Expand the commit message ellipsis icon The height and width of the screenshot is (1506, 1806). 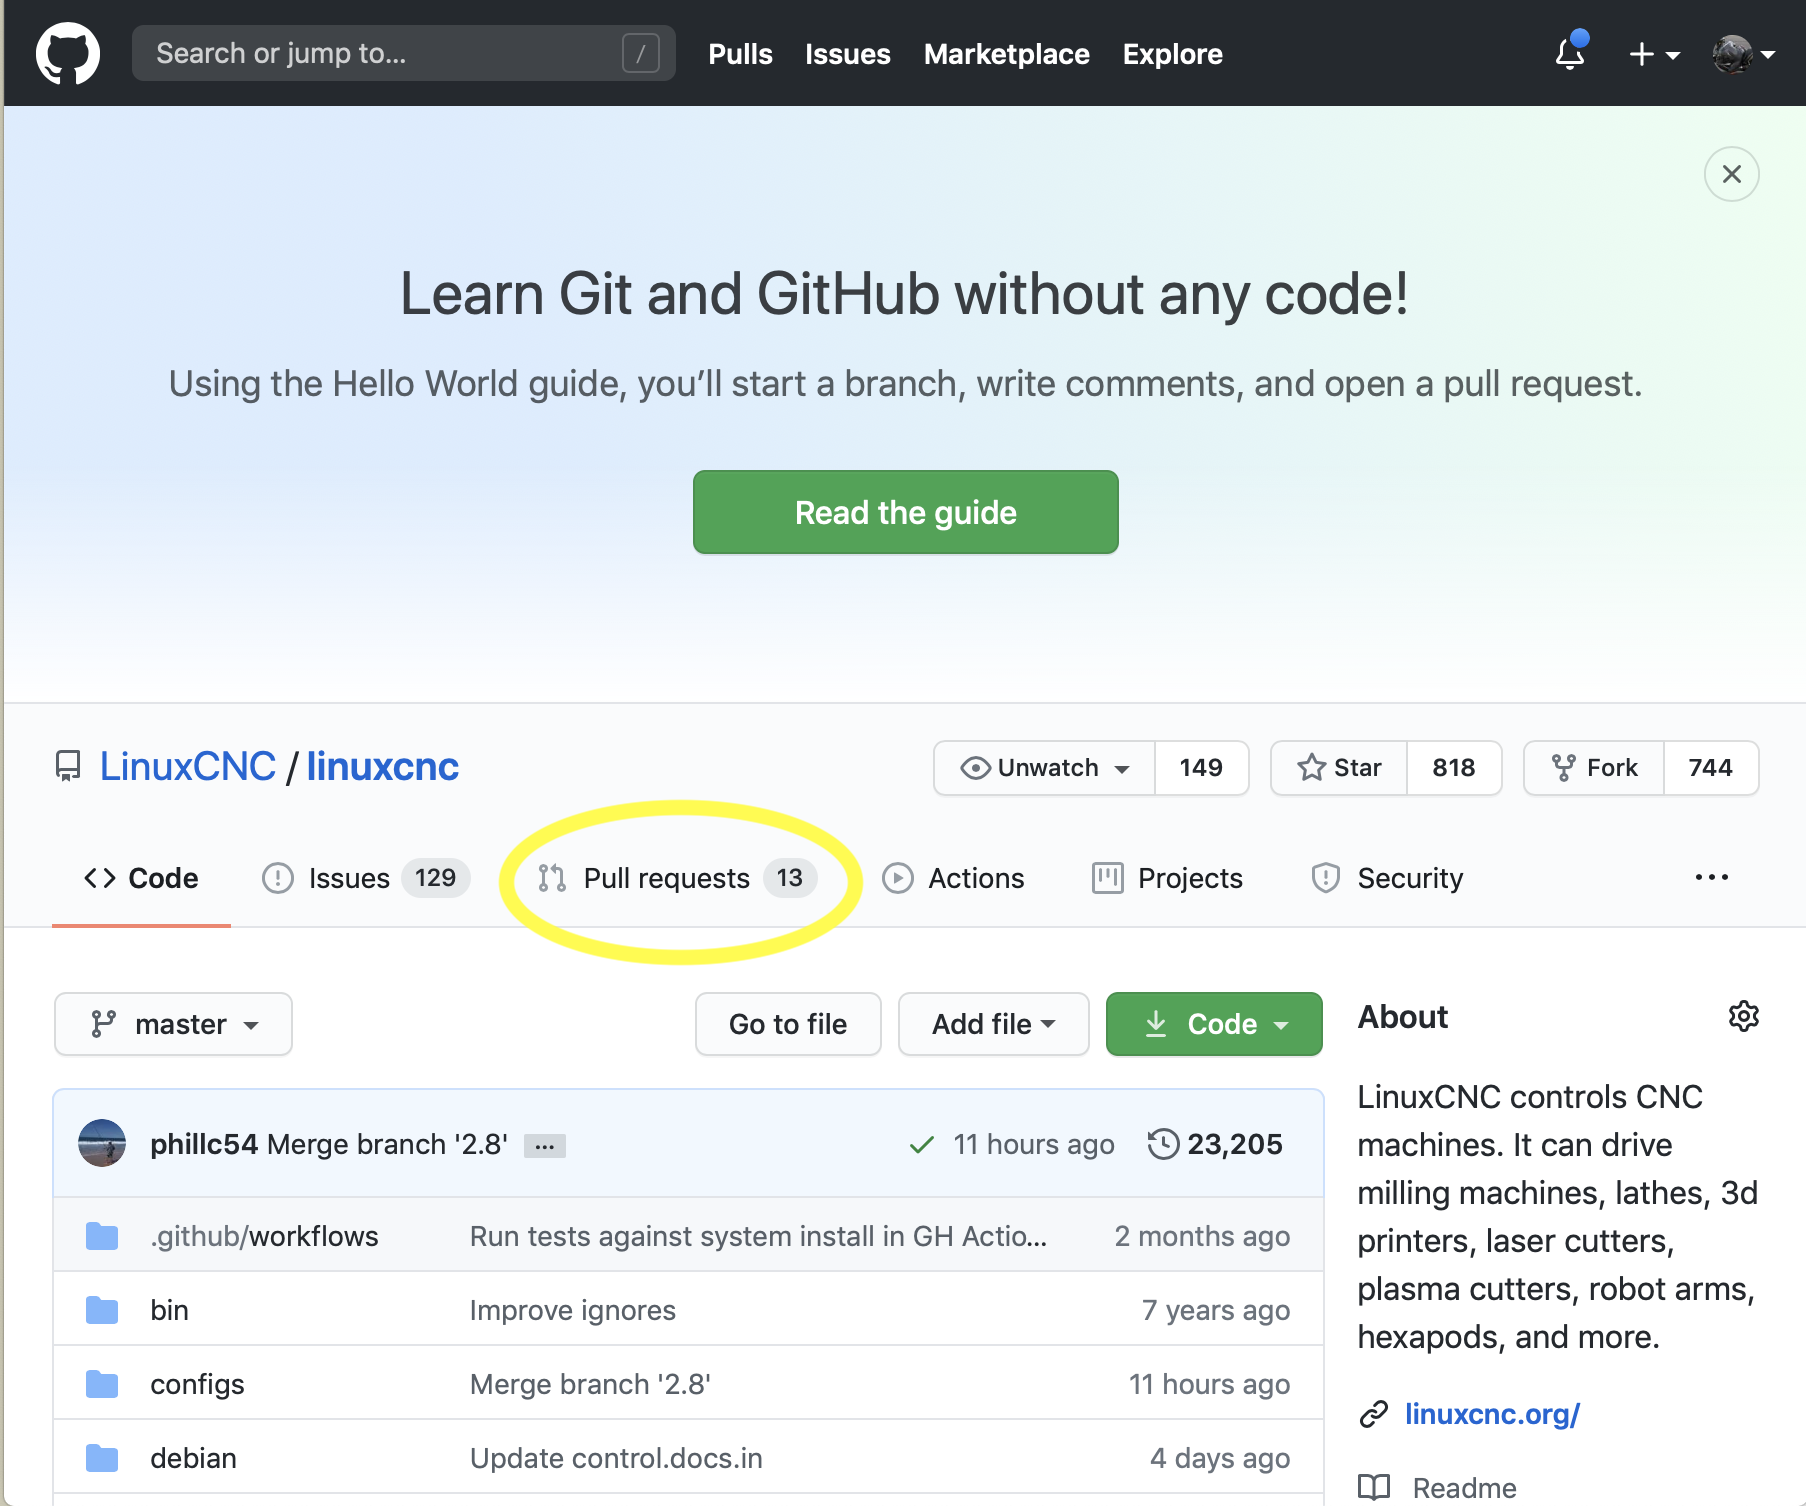[x=545, y=1146]
